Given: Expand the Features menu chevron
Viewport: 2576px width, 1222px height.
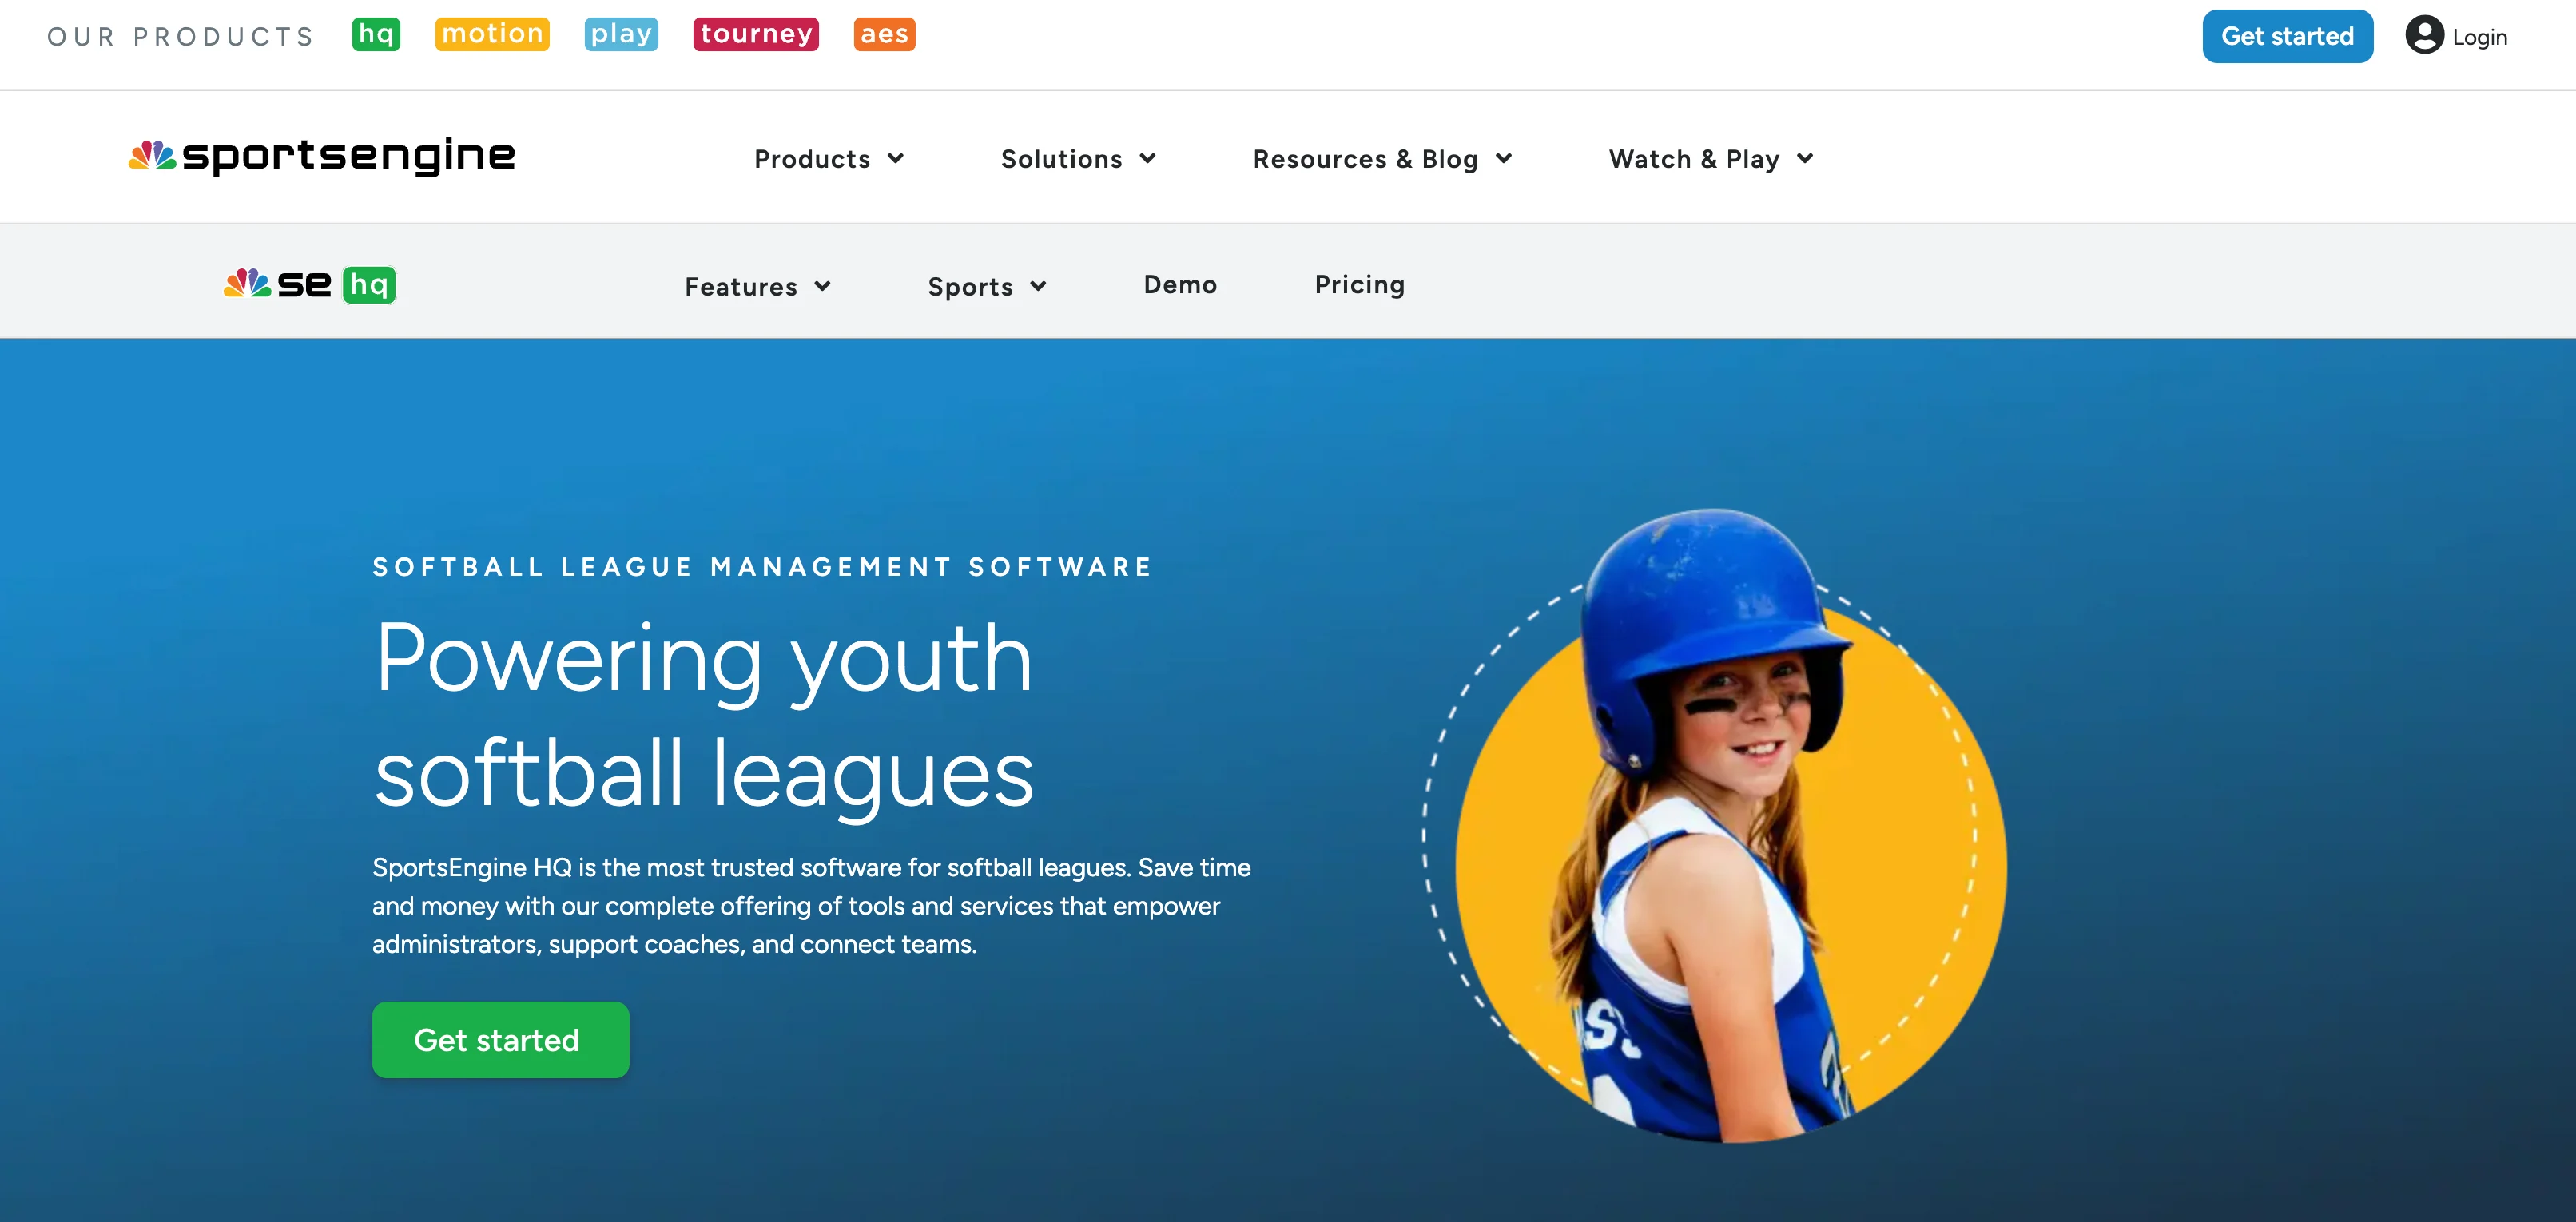Looking at the screenshot, I should (x=822, y=286).
